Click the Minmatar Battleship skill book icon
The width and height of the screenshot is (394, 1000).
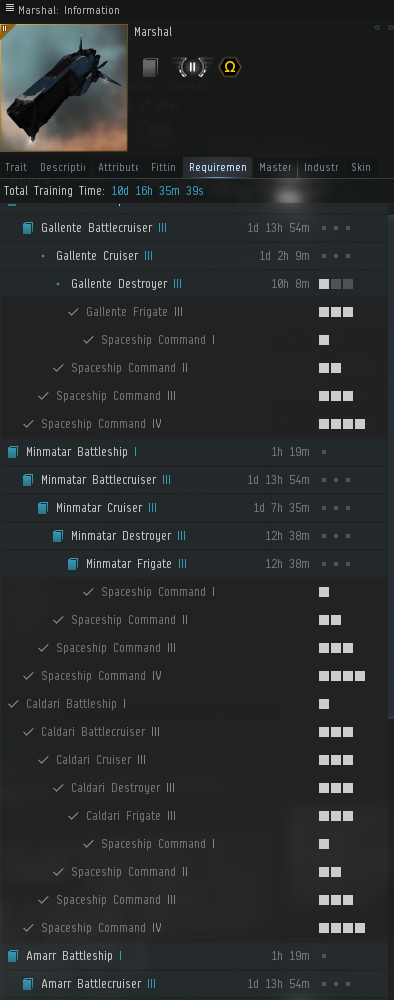click(x=13, y=452)
